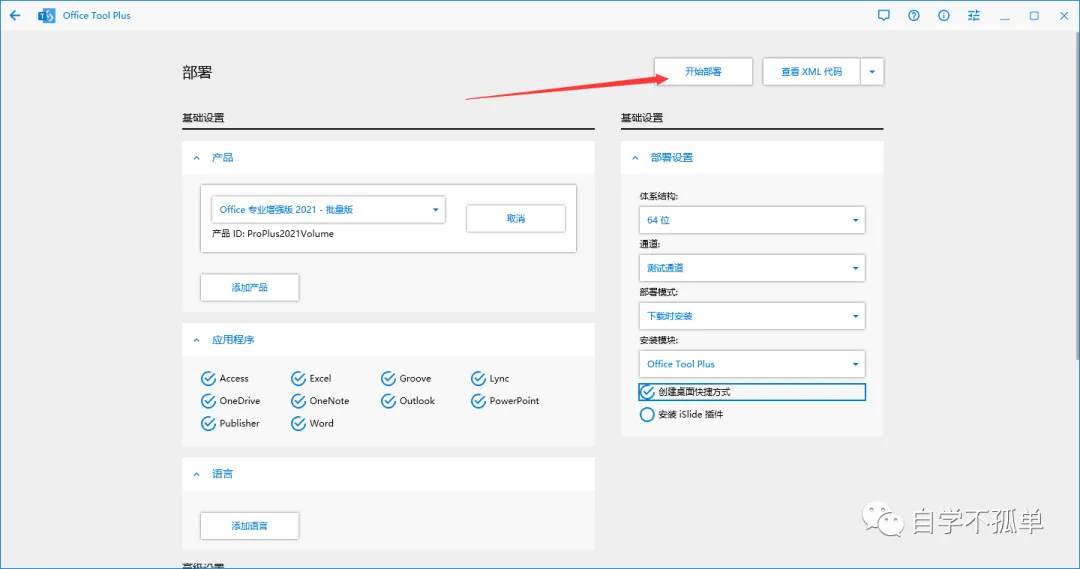
Task: Click the 开始部署 button
Action: point(703,72)
